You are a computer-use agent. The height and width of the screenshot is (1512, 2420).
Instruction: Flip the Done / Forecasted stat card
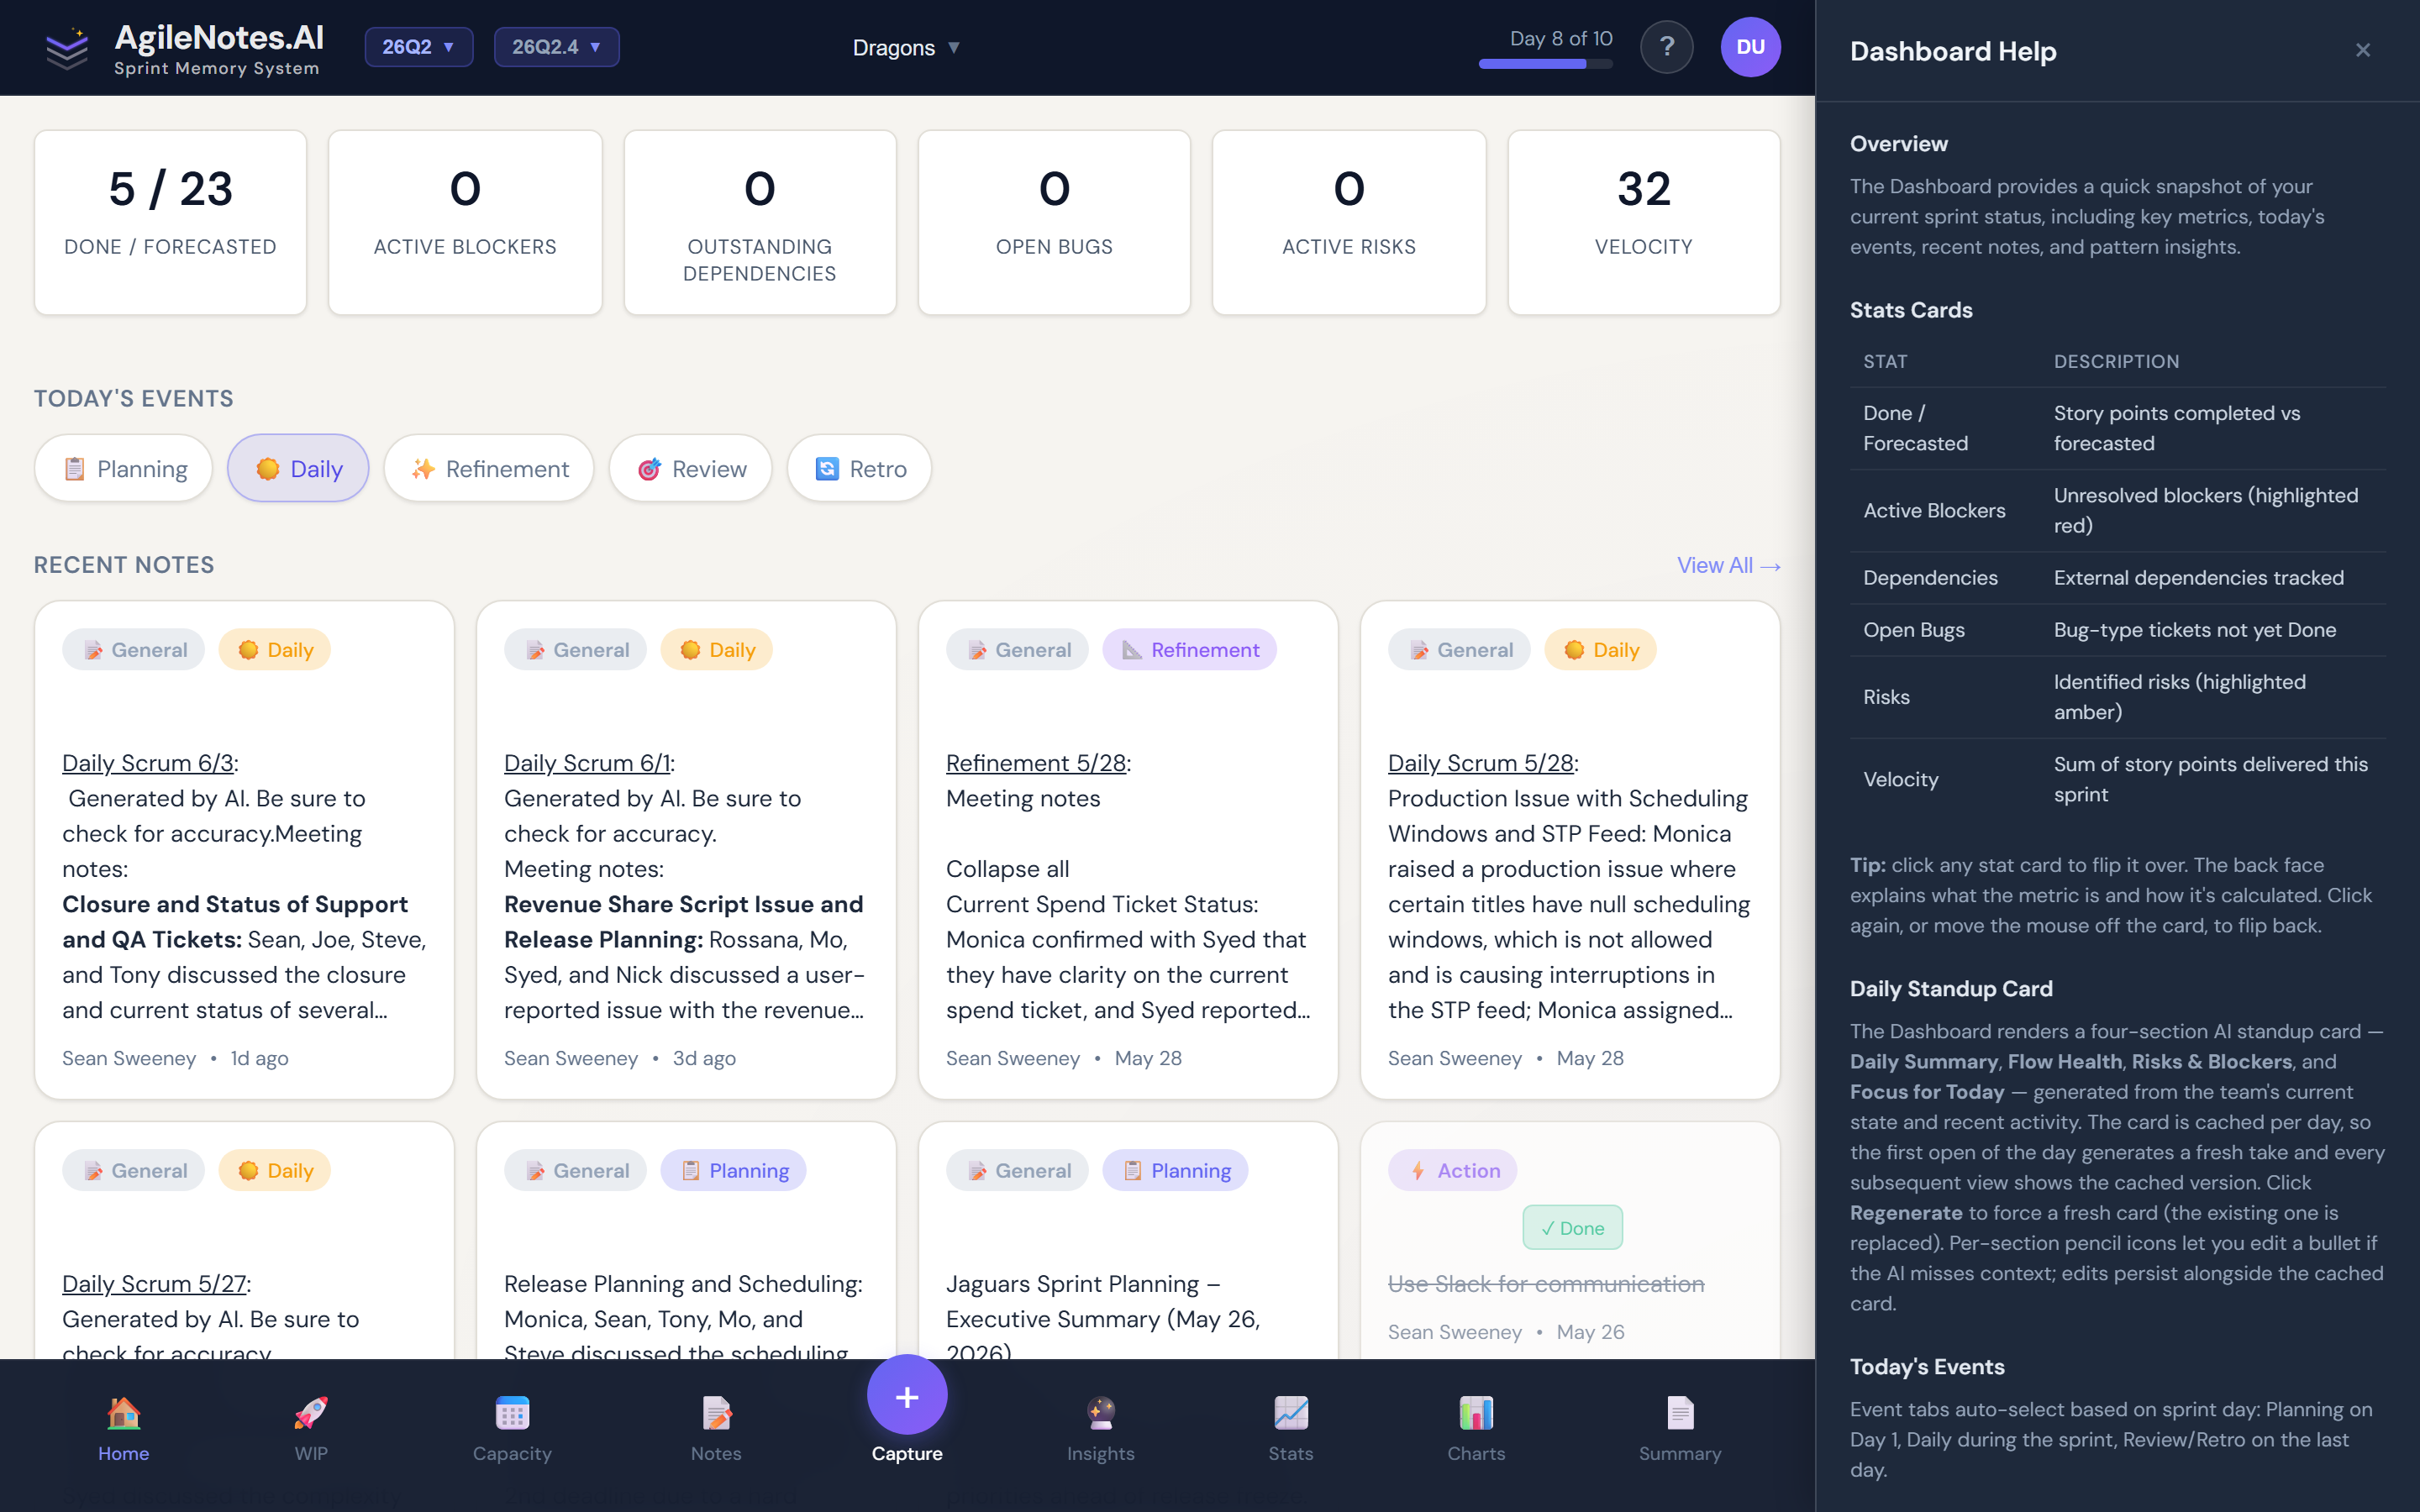coord(171,222)
